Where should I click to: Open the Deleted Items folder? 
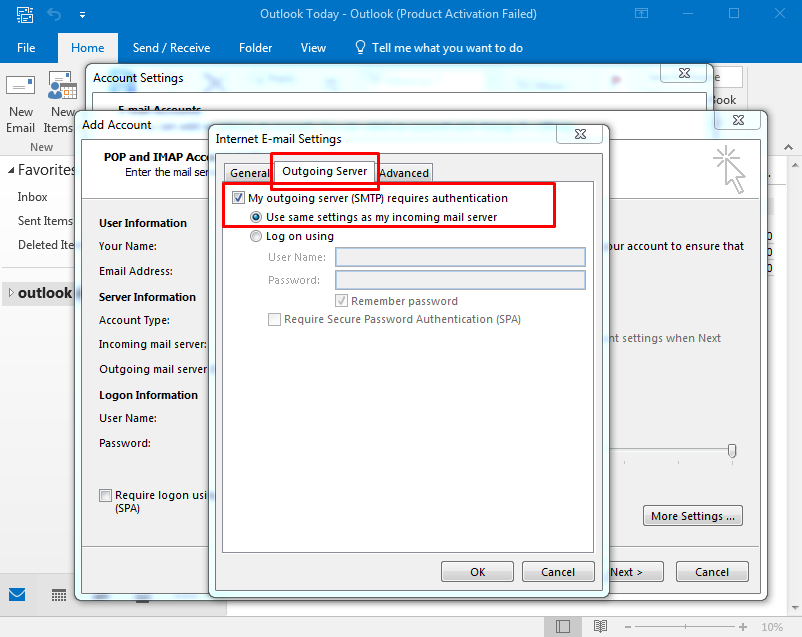pyautogui.click(x=46, y=245)
